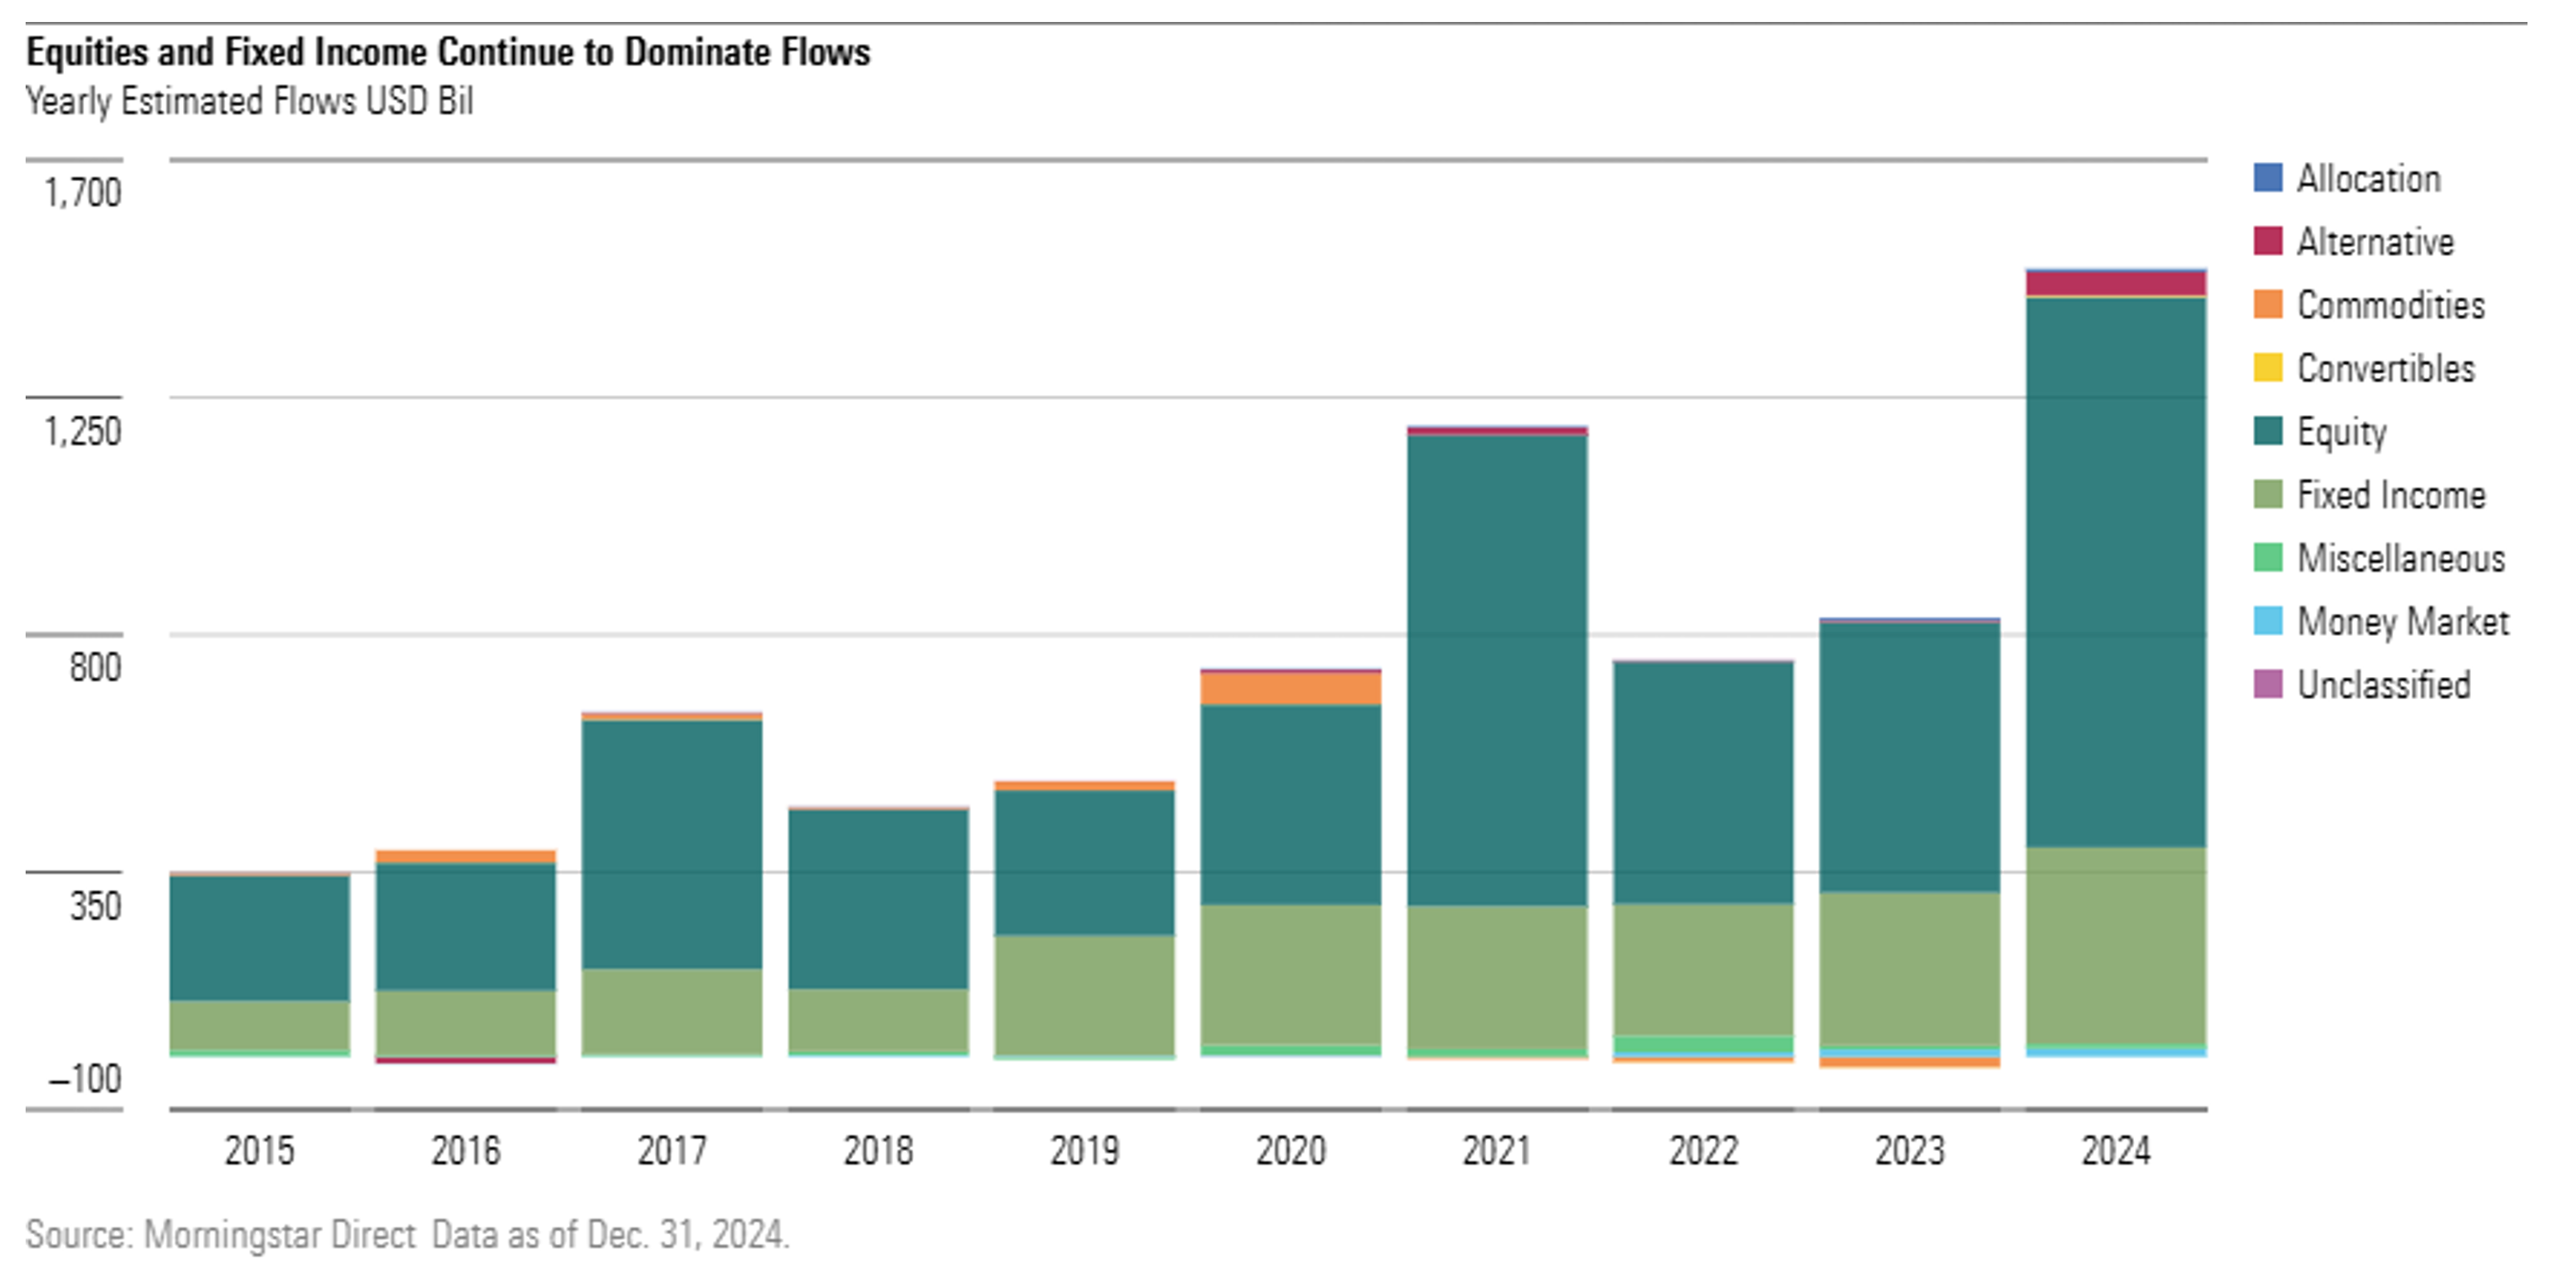Click the Fixed Income legend swatch

pos(2268,494)
